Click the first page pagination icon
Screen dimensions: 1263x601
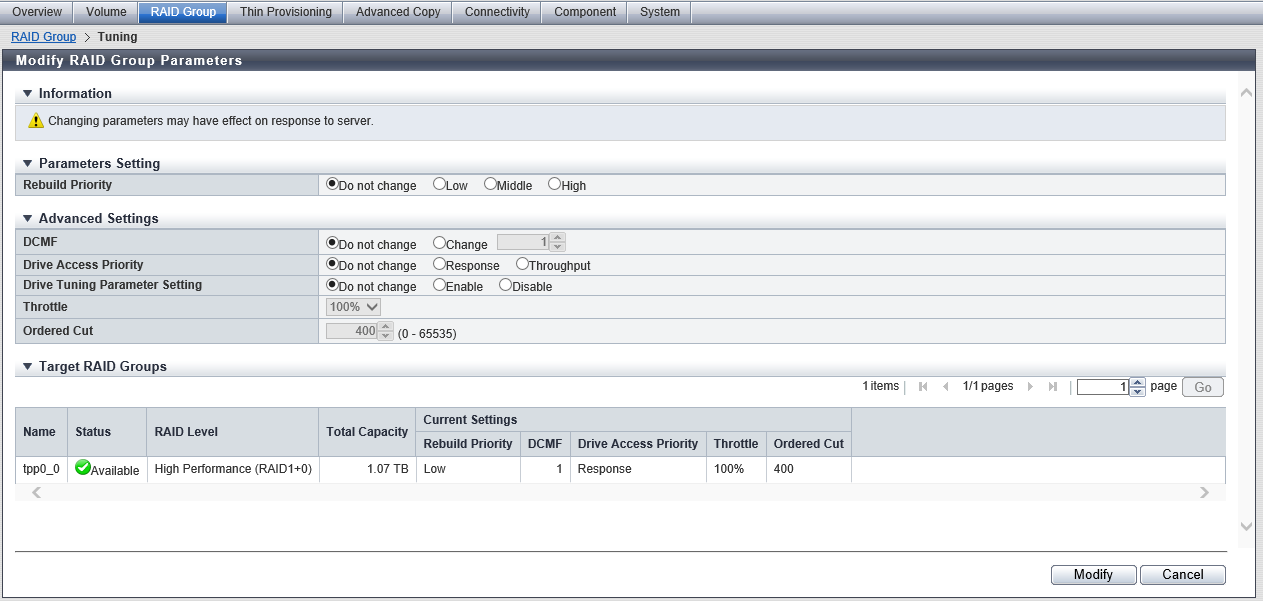(922, 387)
